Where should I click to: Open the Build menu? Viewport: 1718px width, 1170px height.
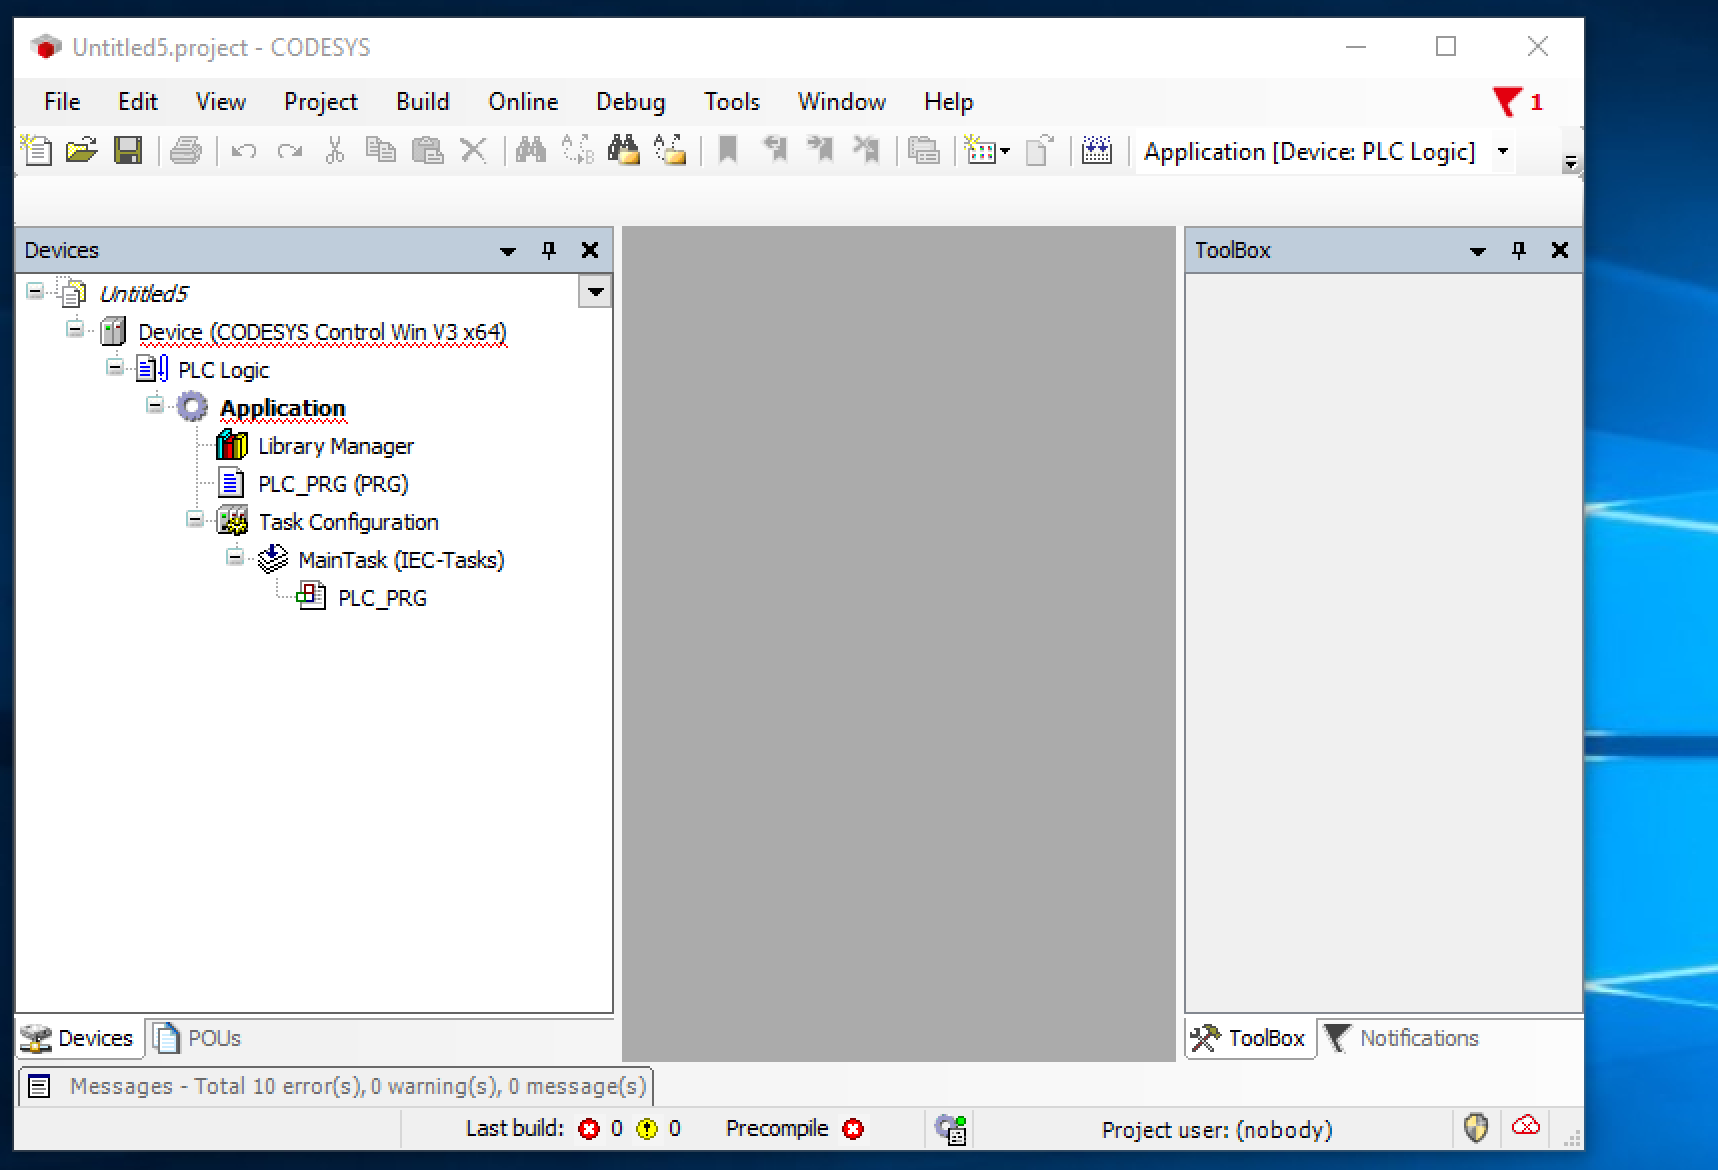422,101
